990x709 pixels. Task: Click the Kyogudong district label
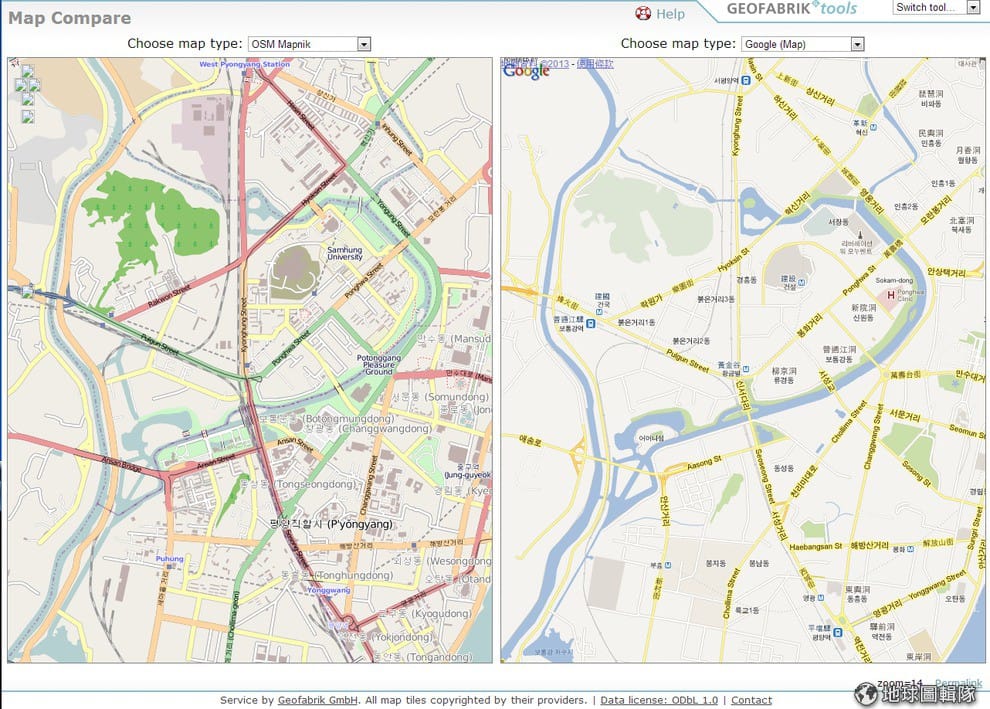(x=424, y=614)
